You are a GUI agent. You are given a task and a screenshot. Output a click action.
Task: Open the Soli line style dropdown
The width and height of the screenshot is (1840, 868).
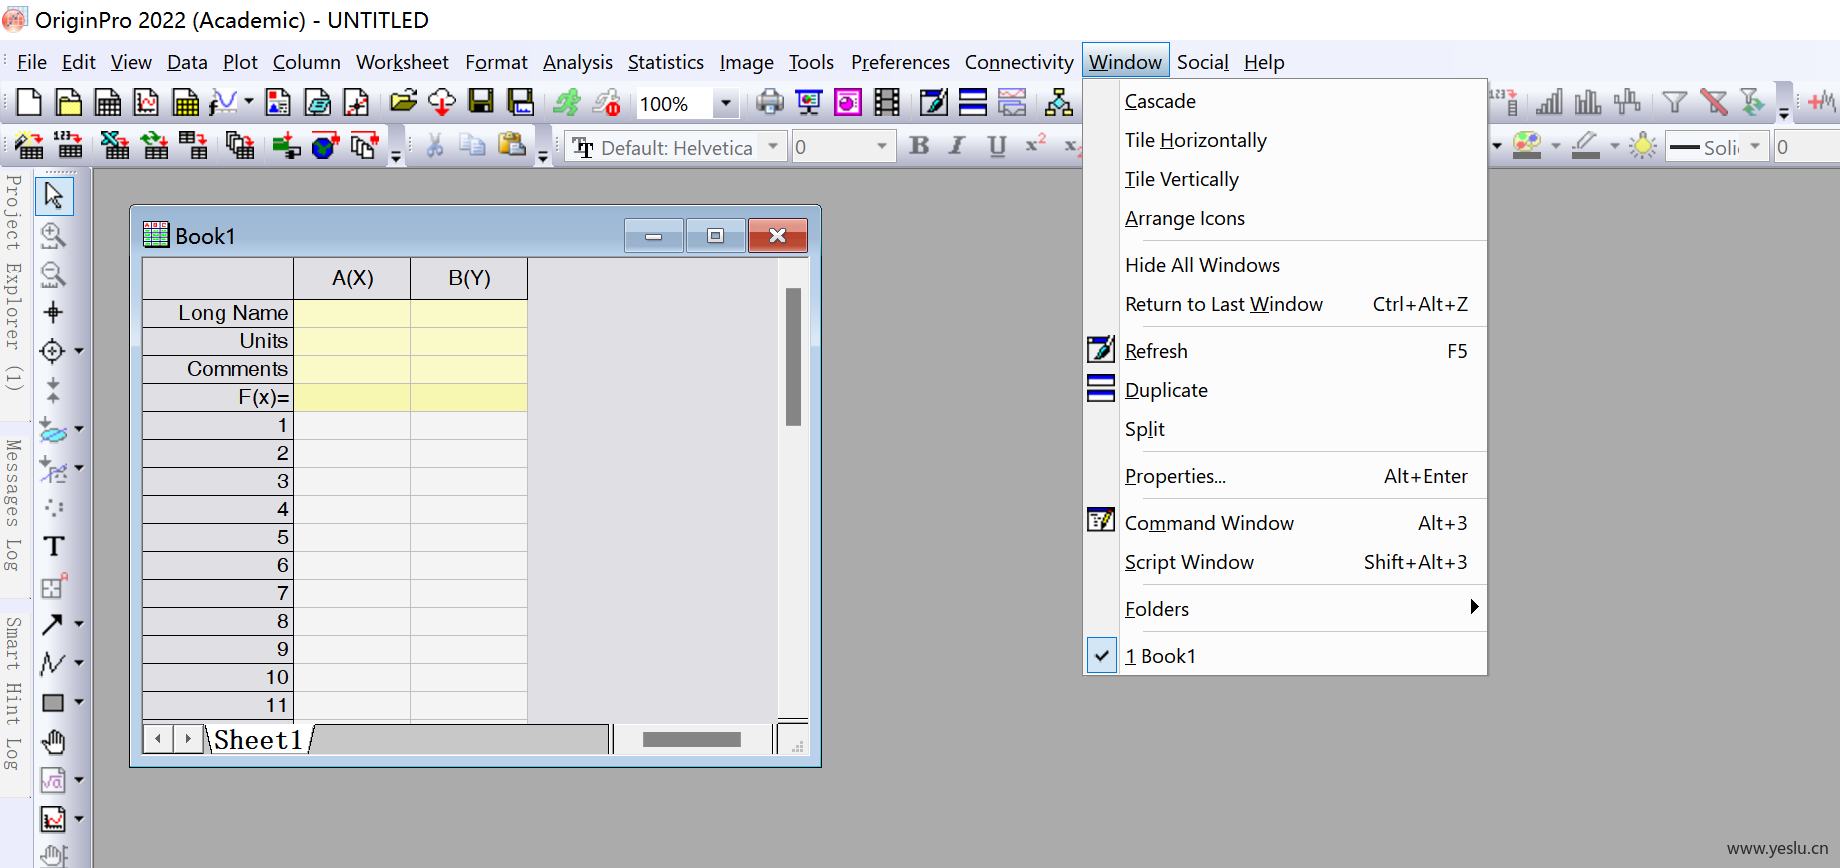1755,147
